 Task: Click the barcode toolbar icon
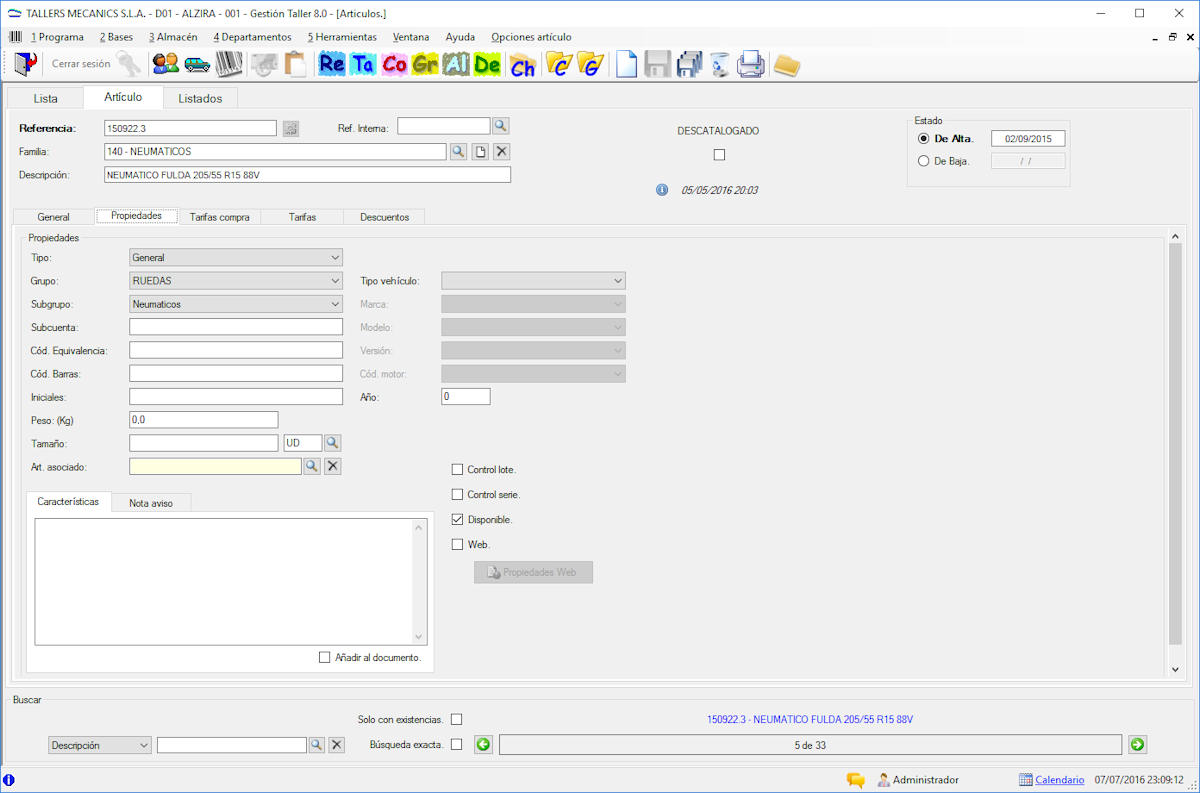click(229, 64)
